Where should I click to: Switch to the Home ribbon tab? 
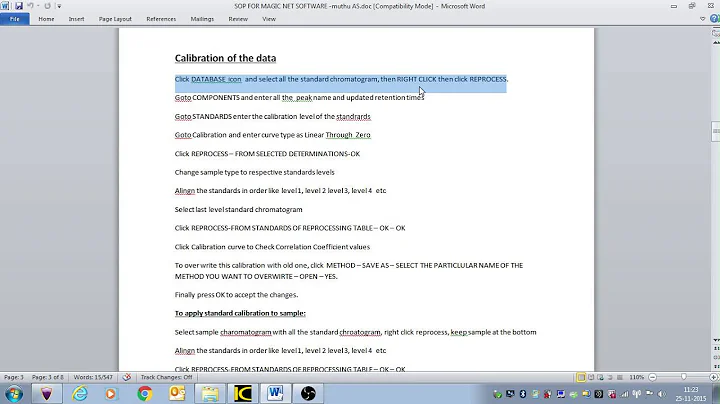pos(46,19)
